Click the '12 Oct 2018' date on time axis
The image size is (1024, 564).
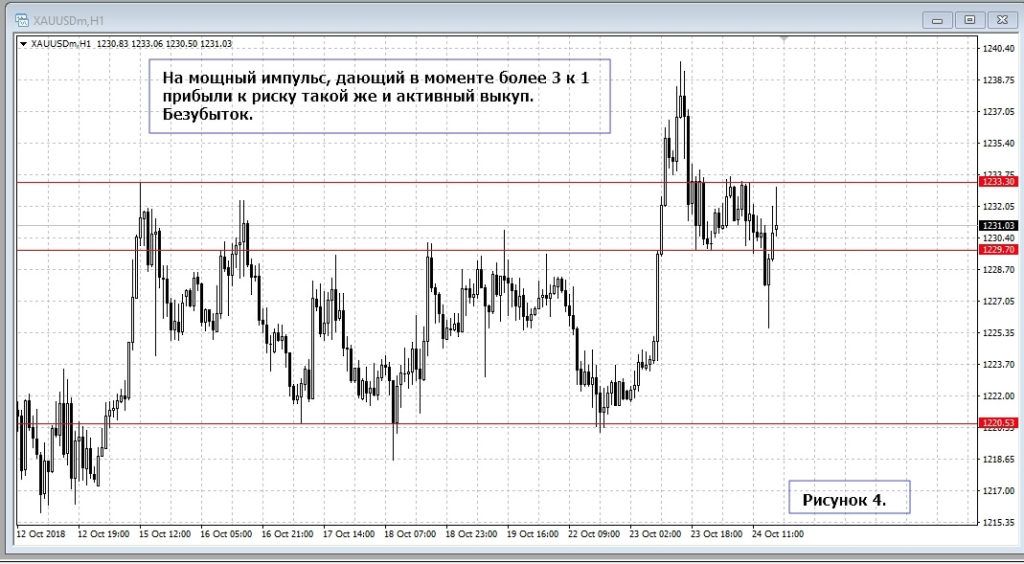point(42,535)
